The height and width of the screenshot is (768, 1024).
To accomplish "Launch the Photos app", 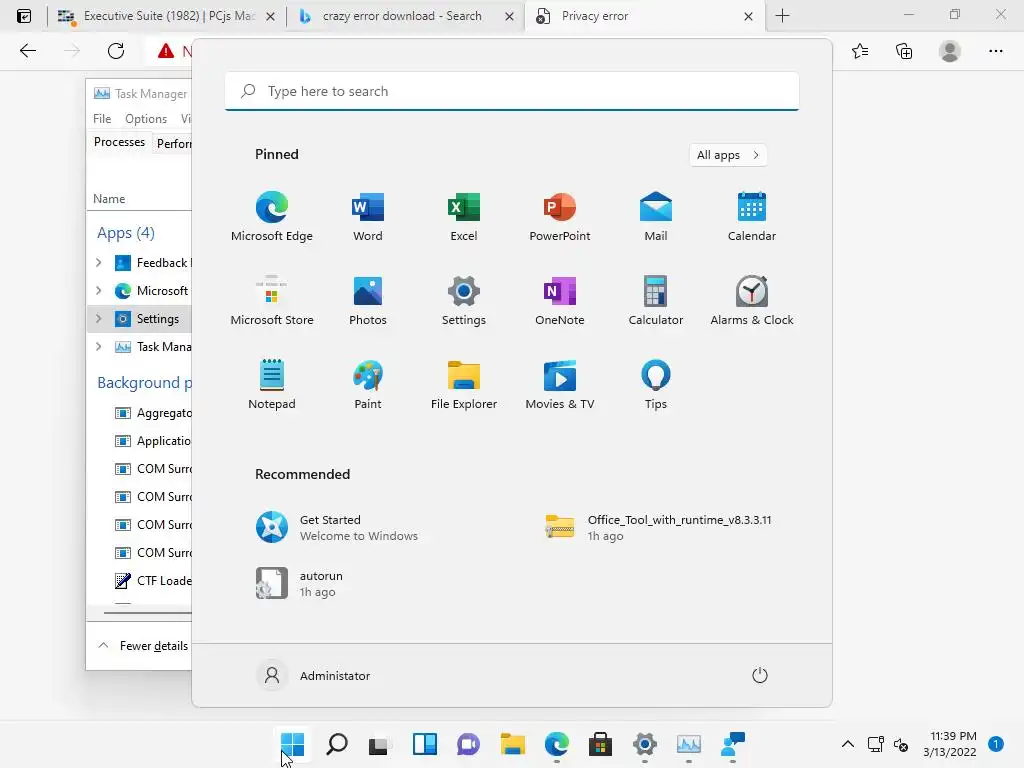I will 368,300.
